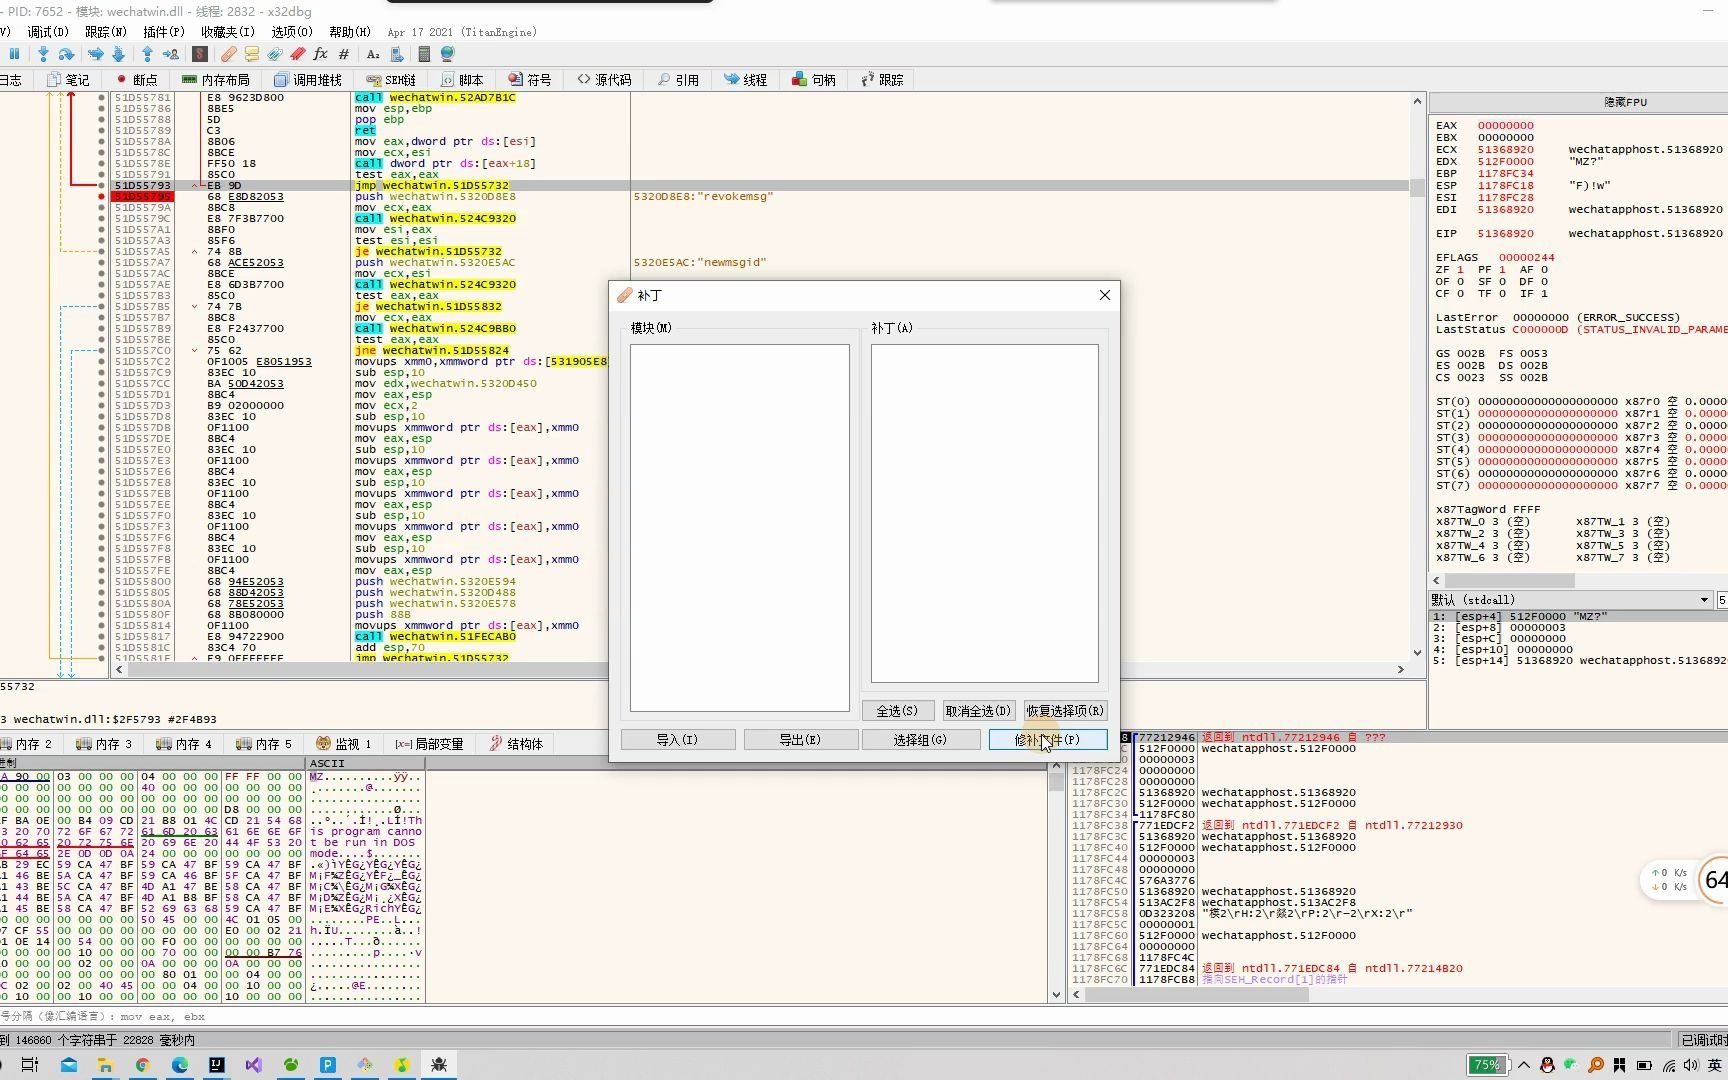Click the Patches bandage icon in toolbar
1728x1080 pixels.
click(x=229, y=54)
